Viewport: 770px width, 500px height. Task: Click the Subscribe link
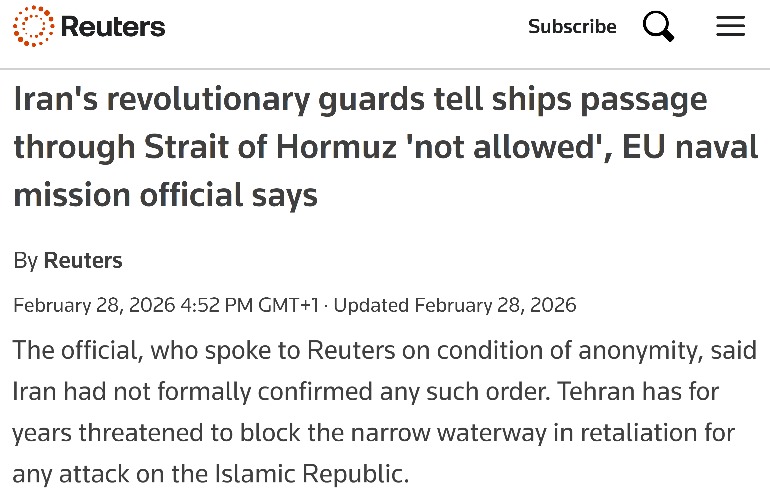572,27
